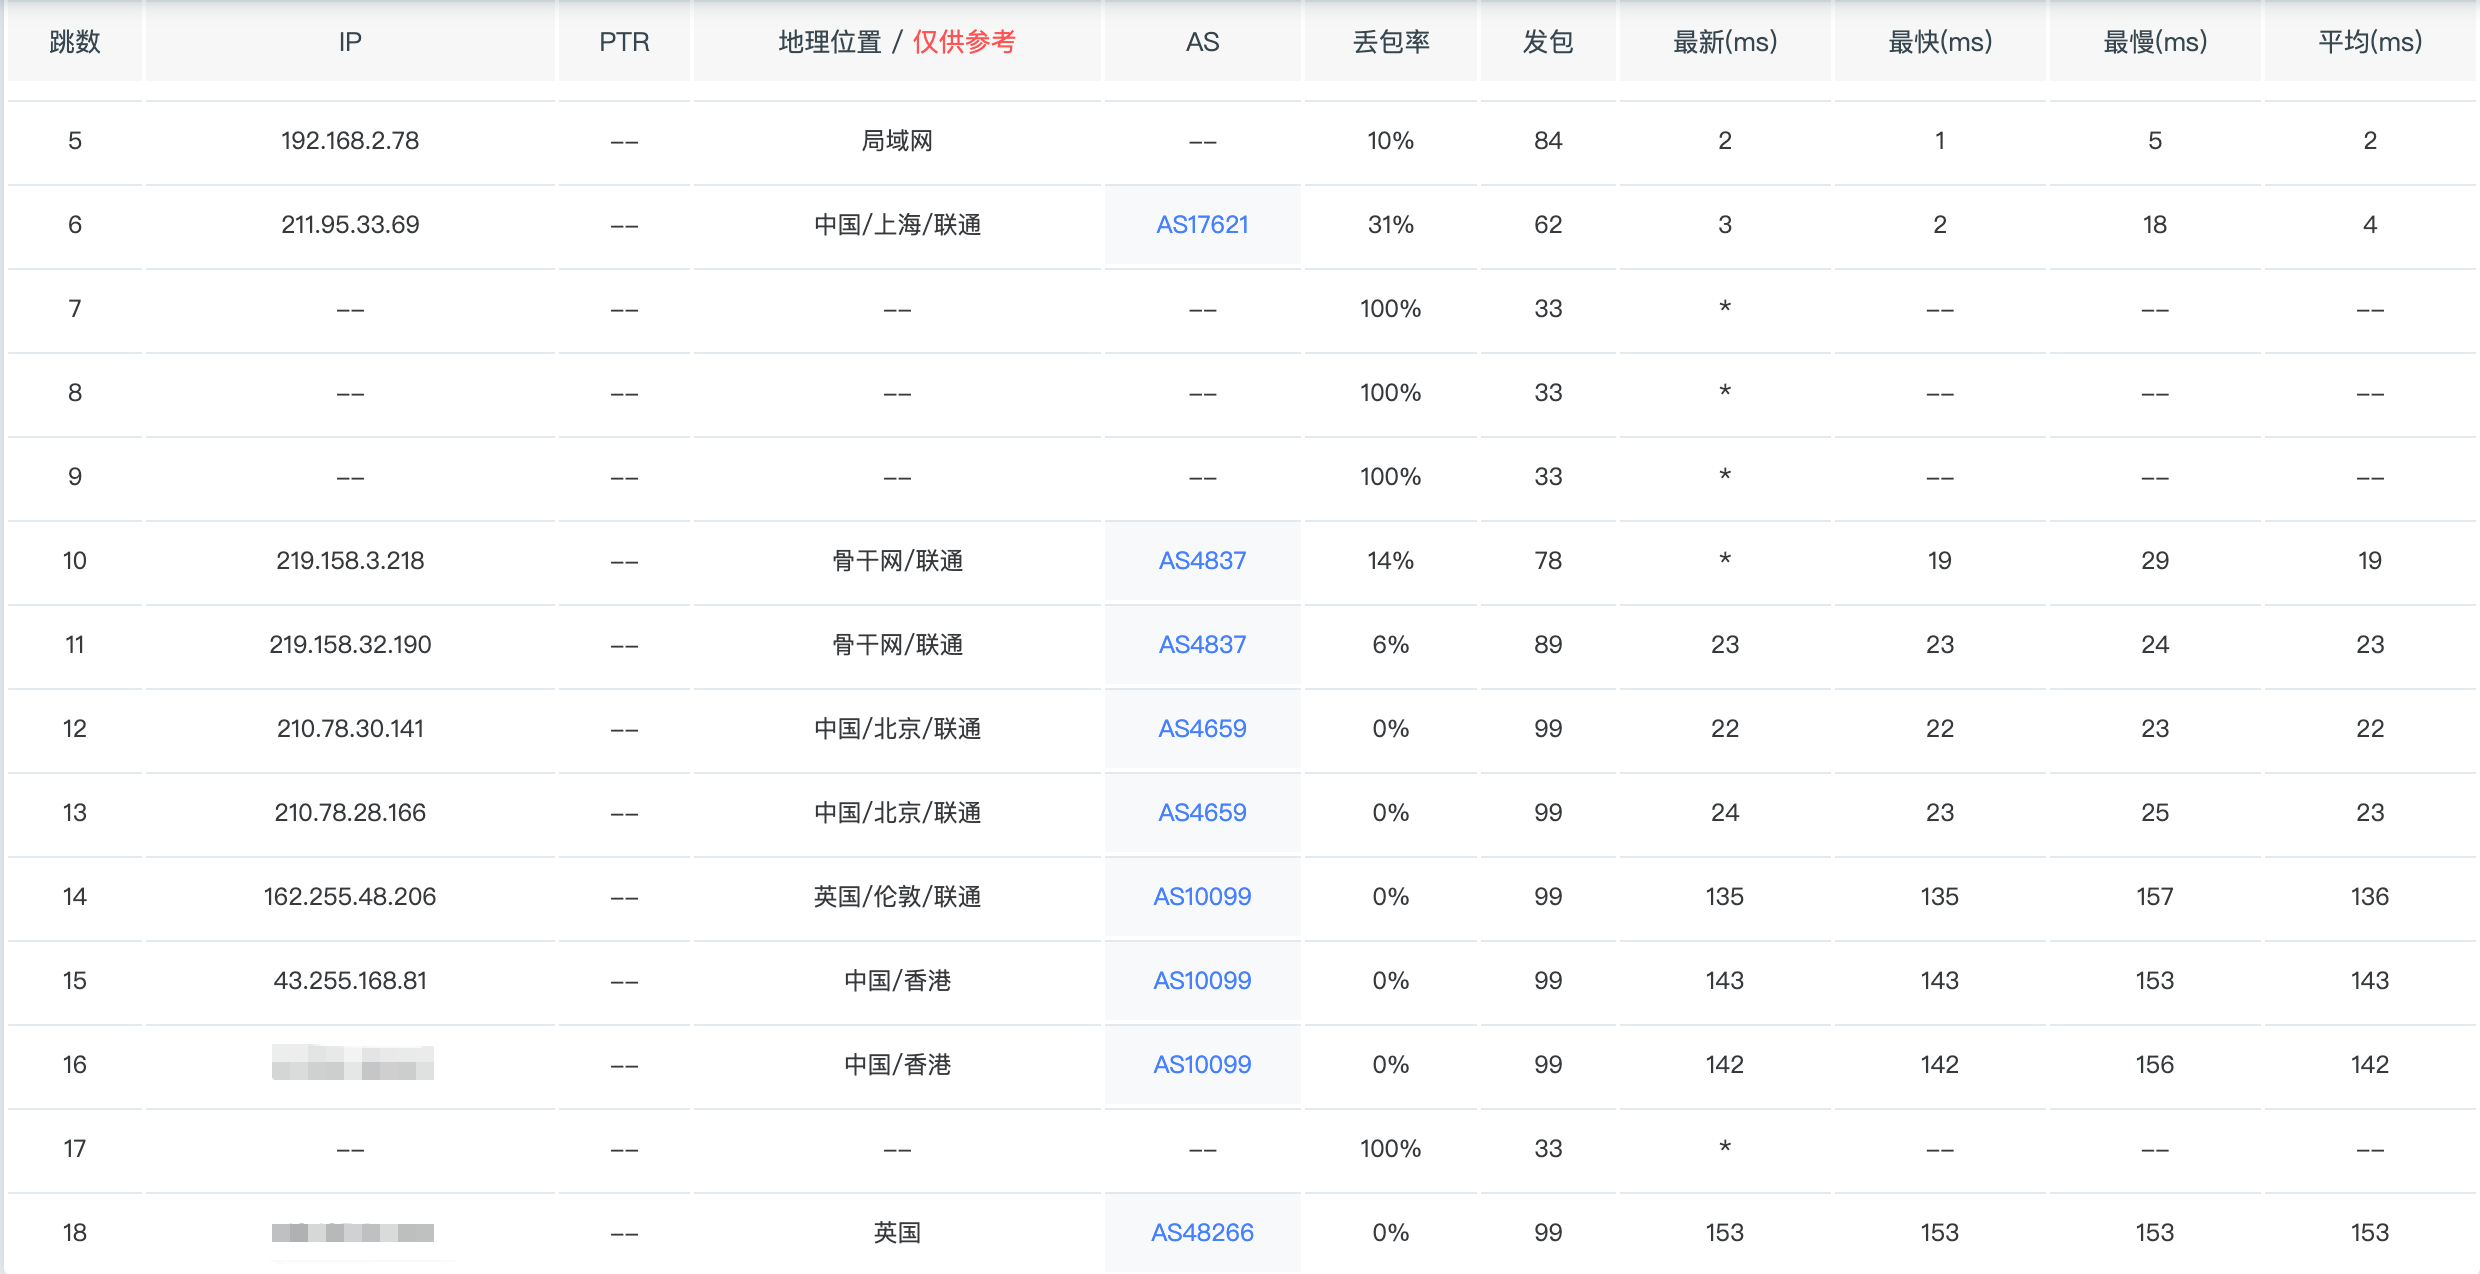
Task: Click the 丢包率 column header
Action: (1391, 42)
